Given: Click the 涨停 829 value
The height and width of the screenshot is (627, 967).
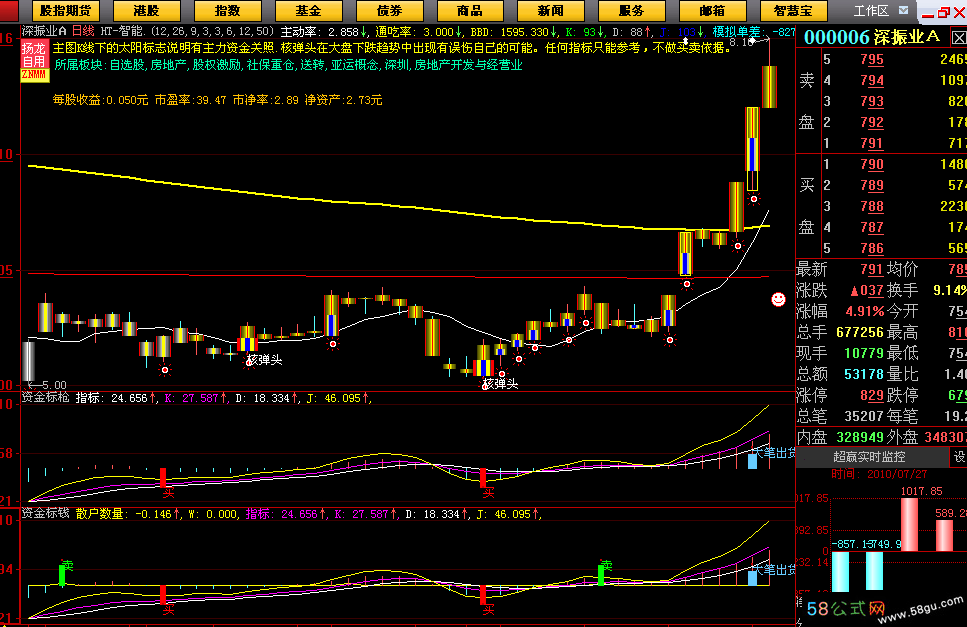Looking at the screenshot, I should coord(871,395).
